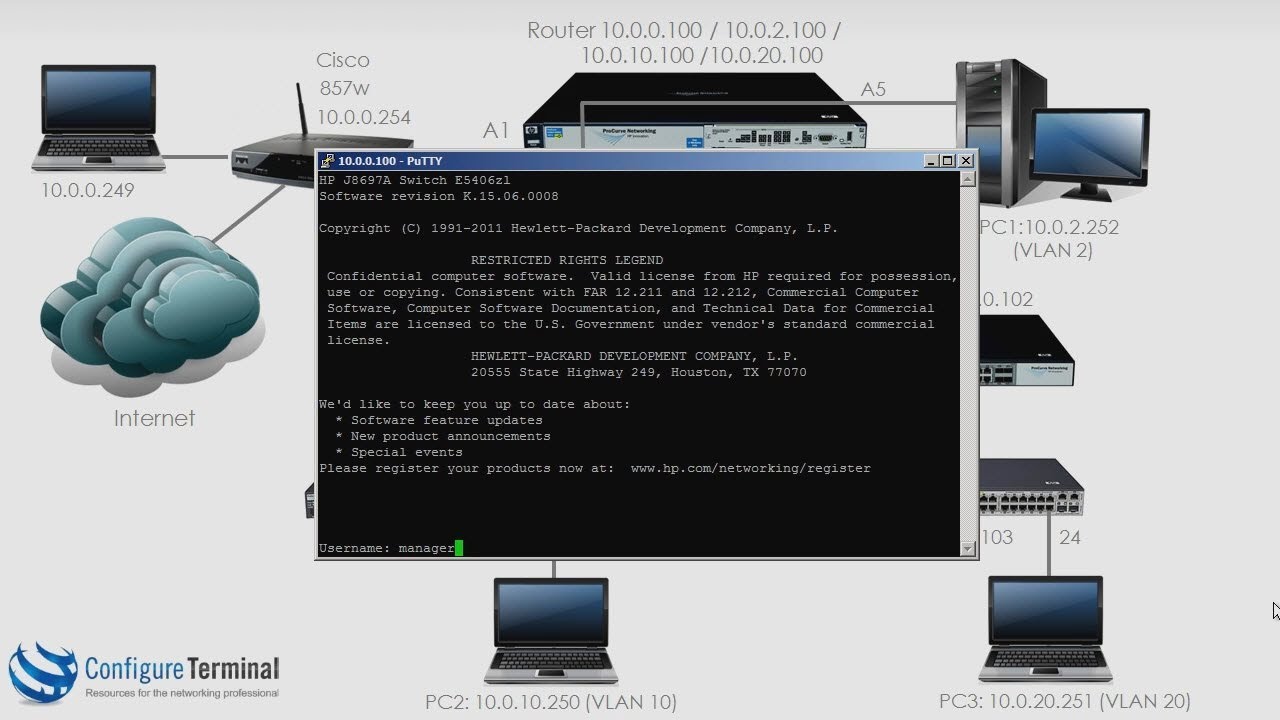Image resolution: width=1280 pixels, height=720 pixels.
Task: Click the ProCurve router chassis image
Action: (694, 112)
